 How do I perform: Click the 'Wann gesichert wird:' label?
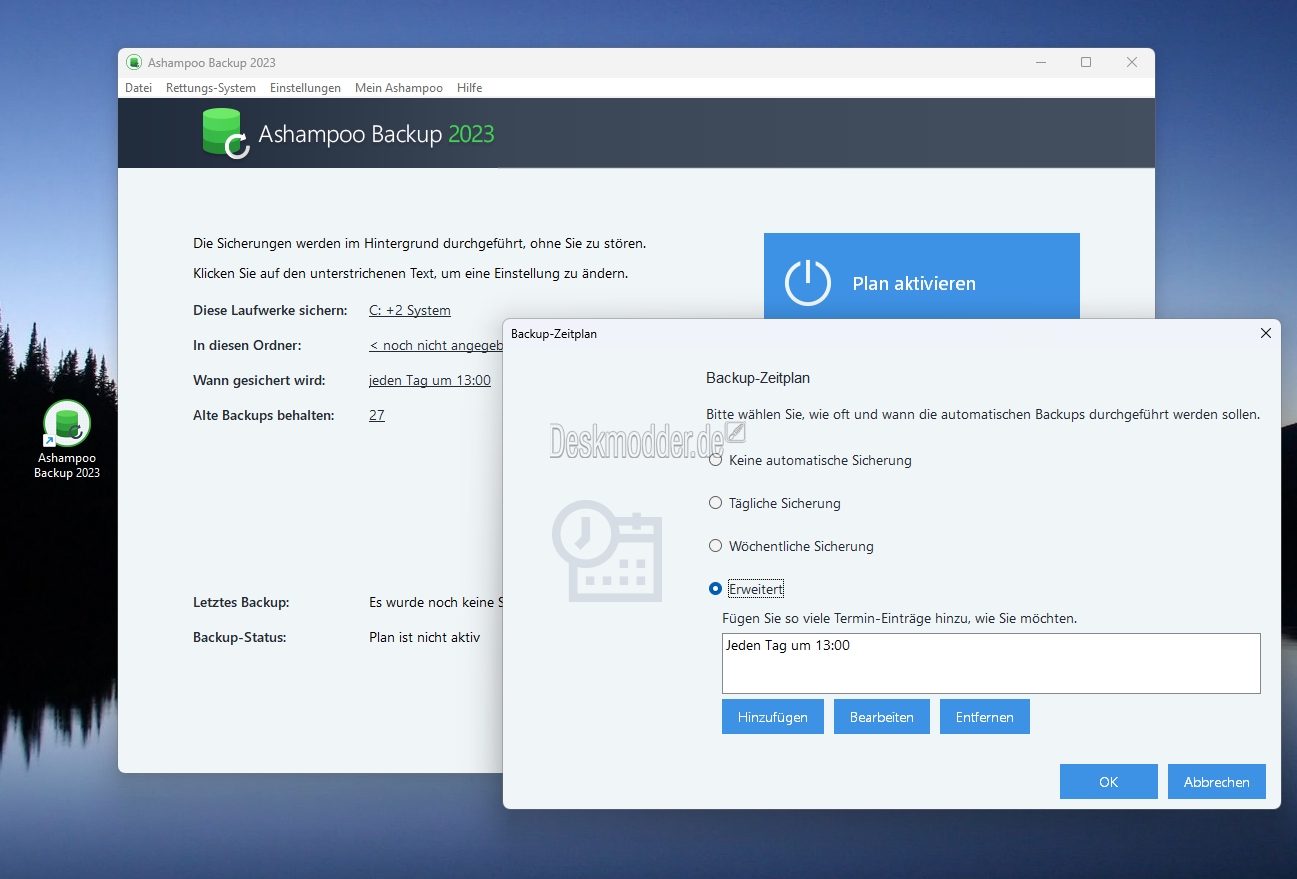pyautogui.click(x=258, y=380)
